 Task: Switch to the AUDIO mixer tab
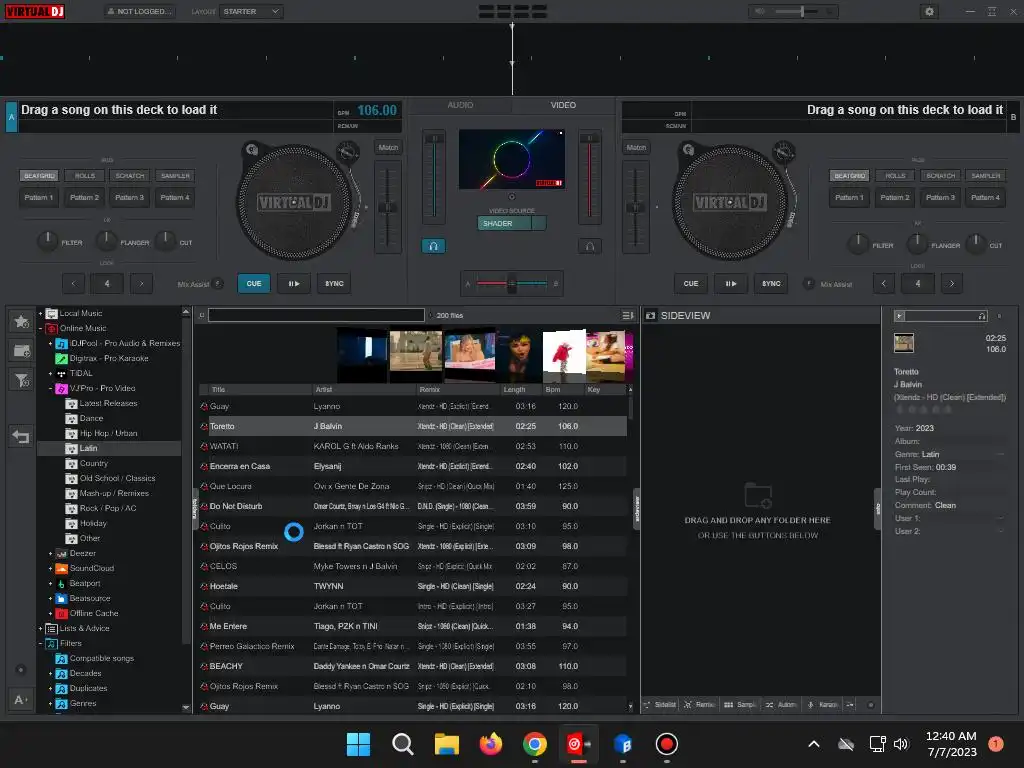(x=460, y=105)
